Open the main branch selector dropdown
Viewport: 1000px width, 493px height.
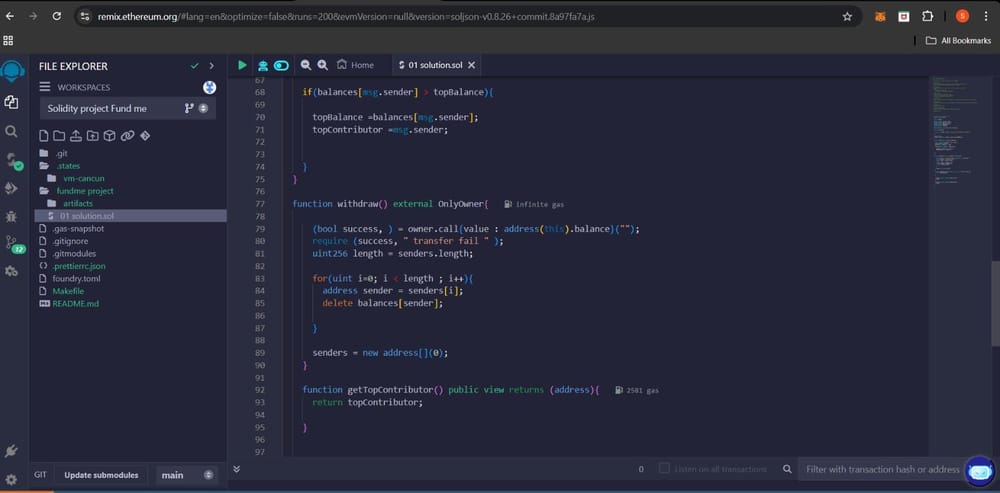click(x=187, y=475)
